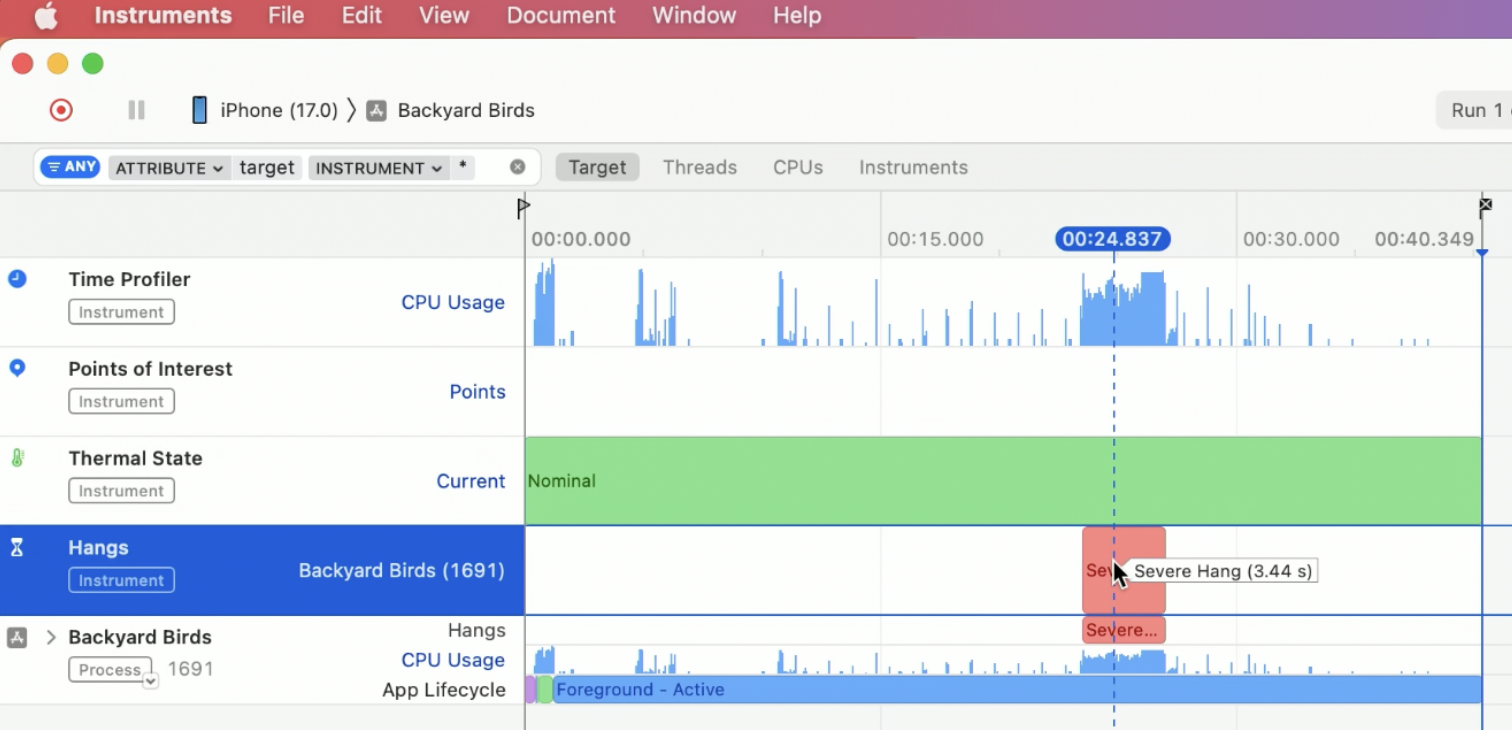
Task: Toggle the ANY filter mode pill
Action: [x=70, y=167]
